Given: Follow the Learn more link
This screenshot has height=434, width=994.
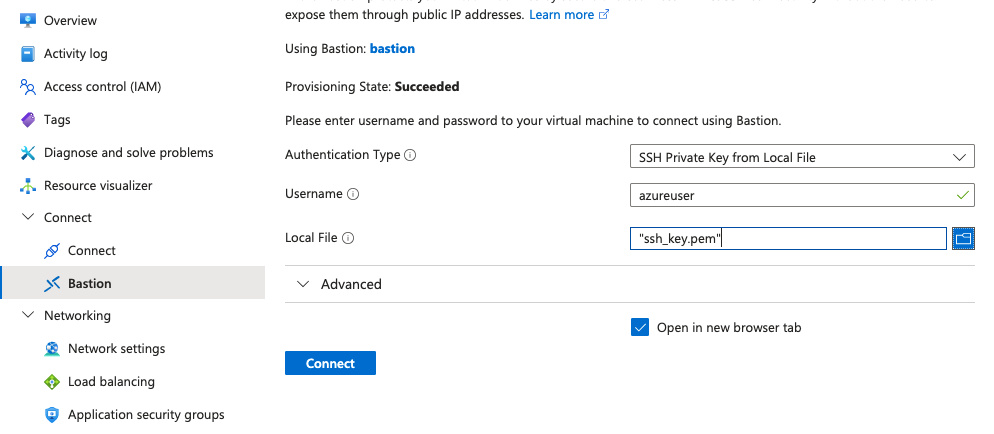Looking at the screenshot, I should point(562,15).
